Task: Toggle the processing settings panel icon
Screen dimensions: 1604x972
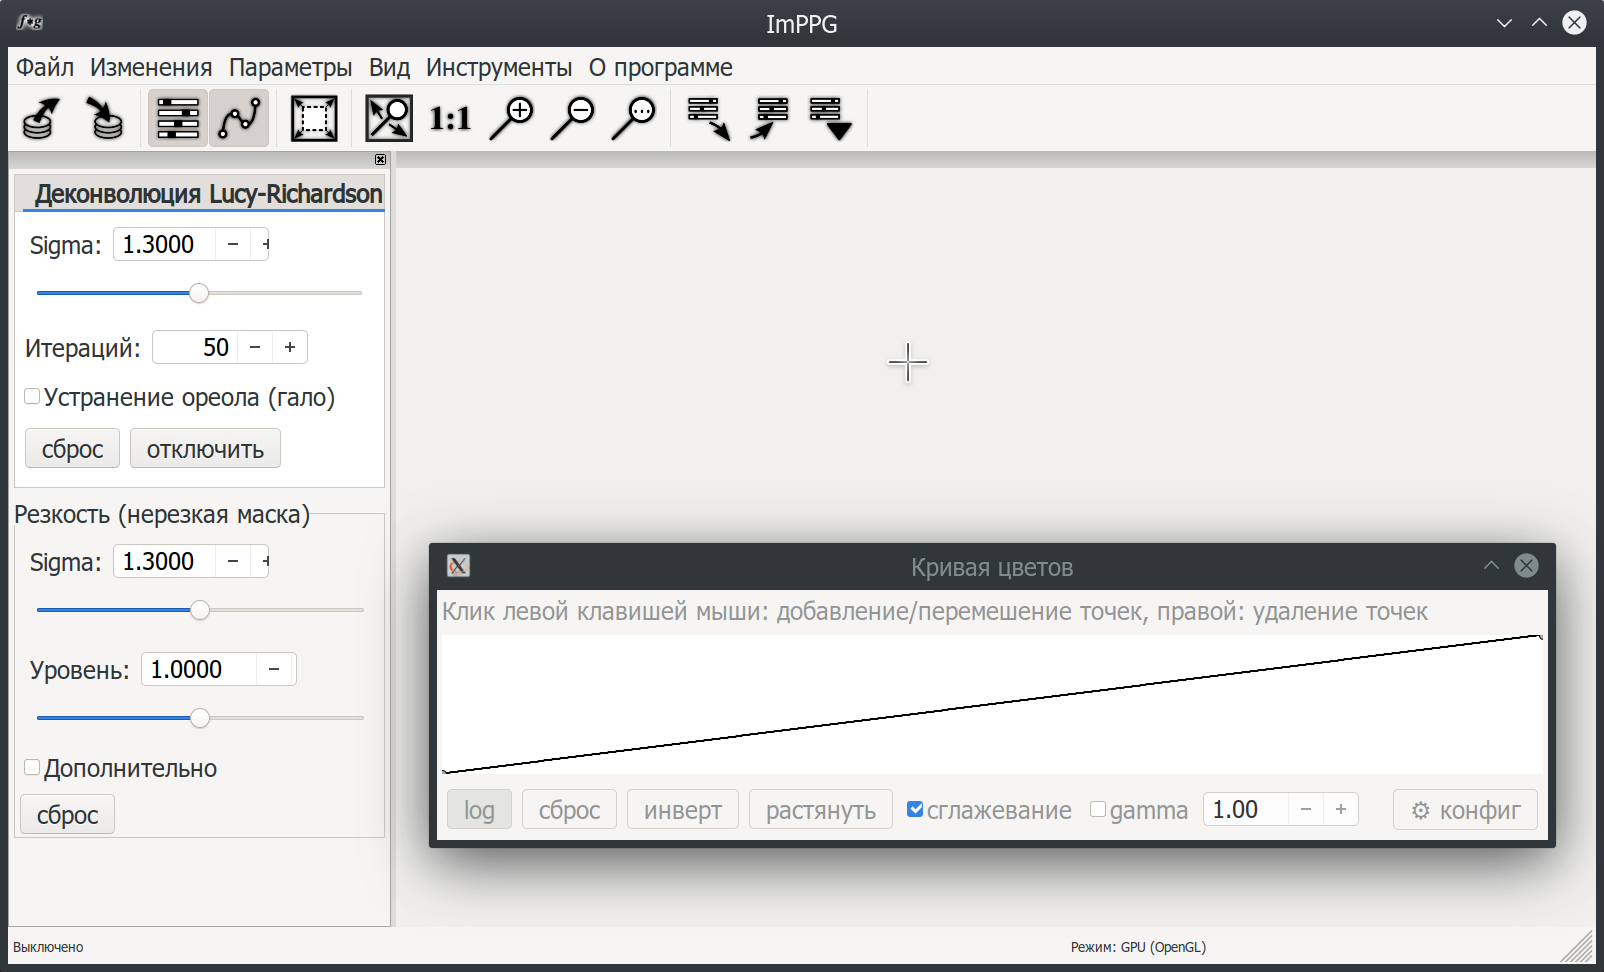Action: (x=178, y=118)
